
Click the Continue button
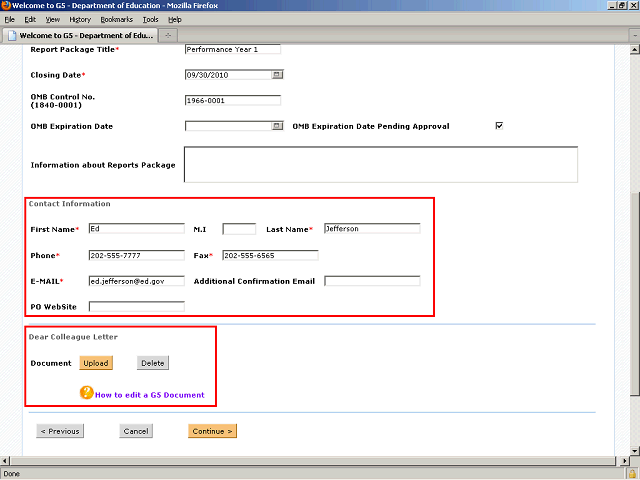pyautogui.click(x=212, y=431)
